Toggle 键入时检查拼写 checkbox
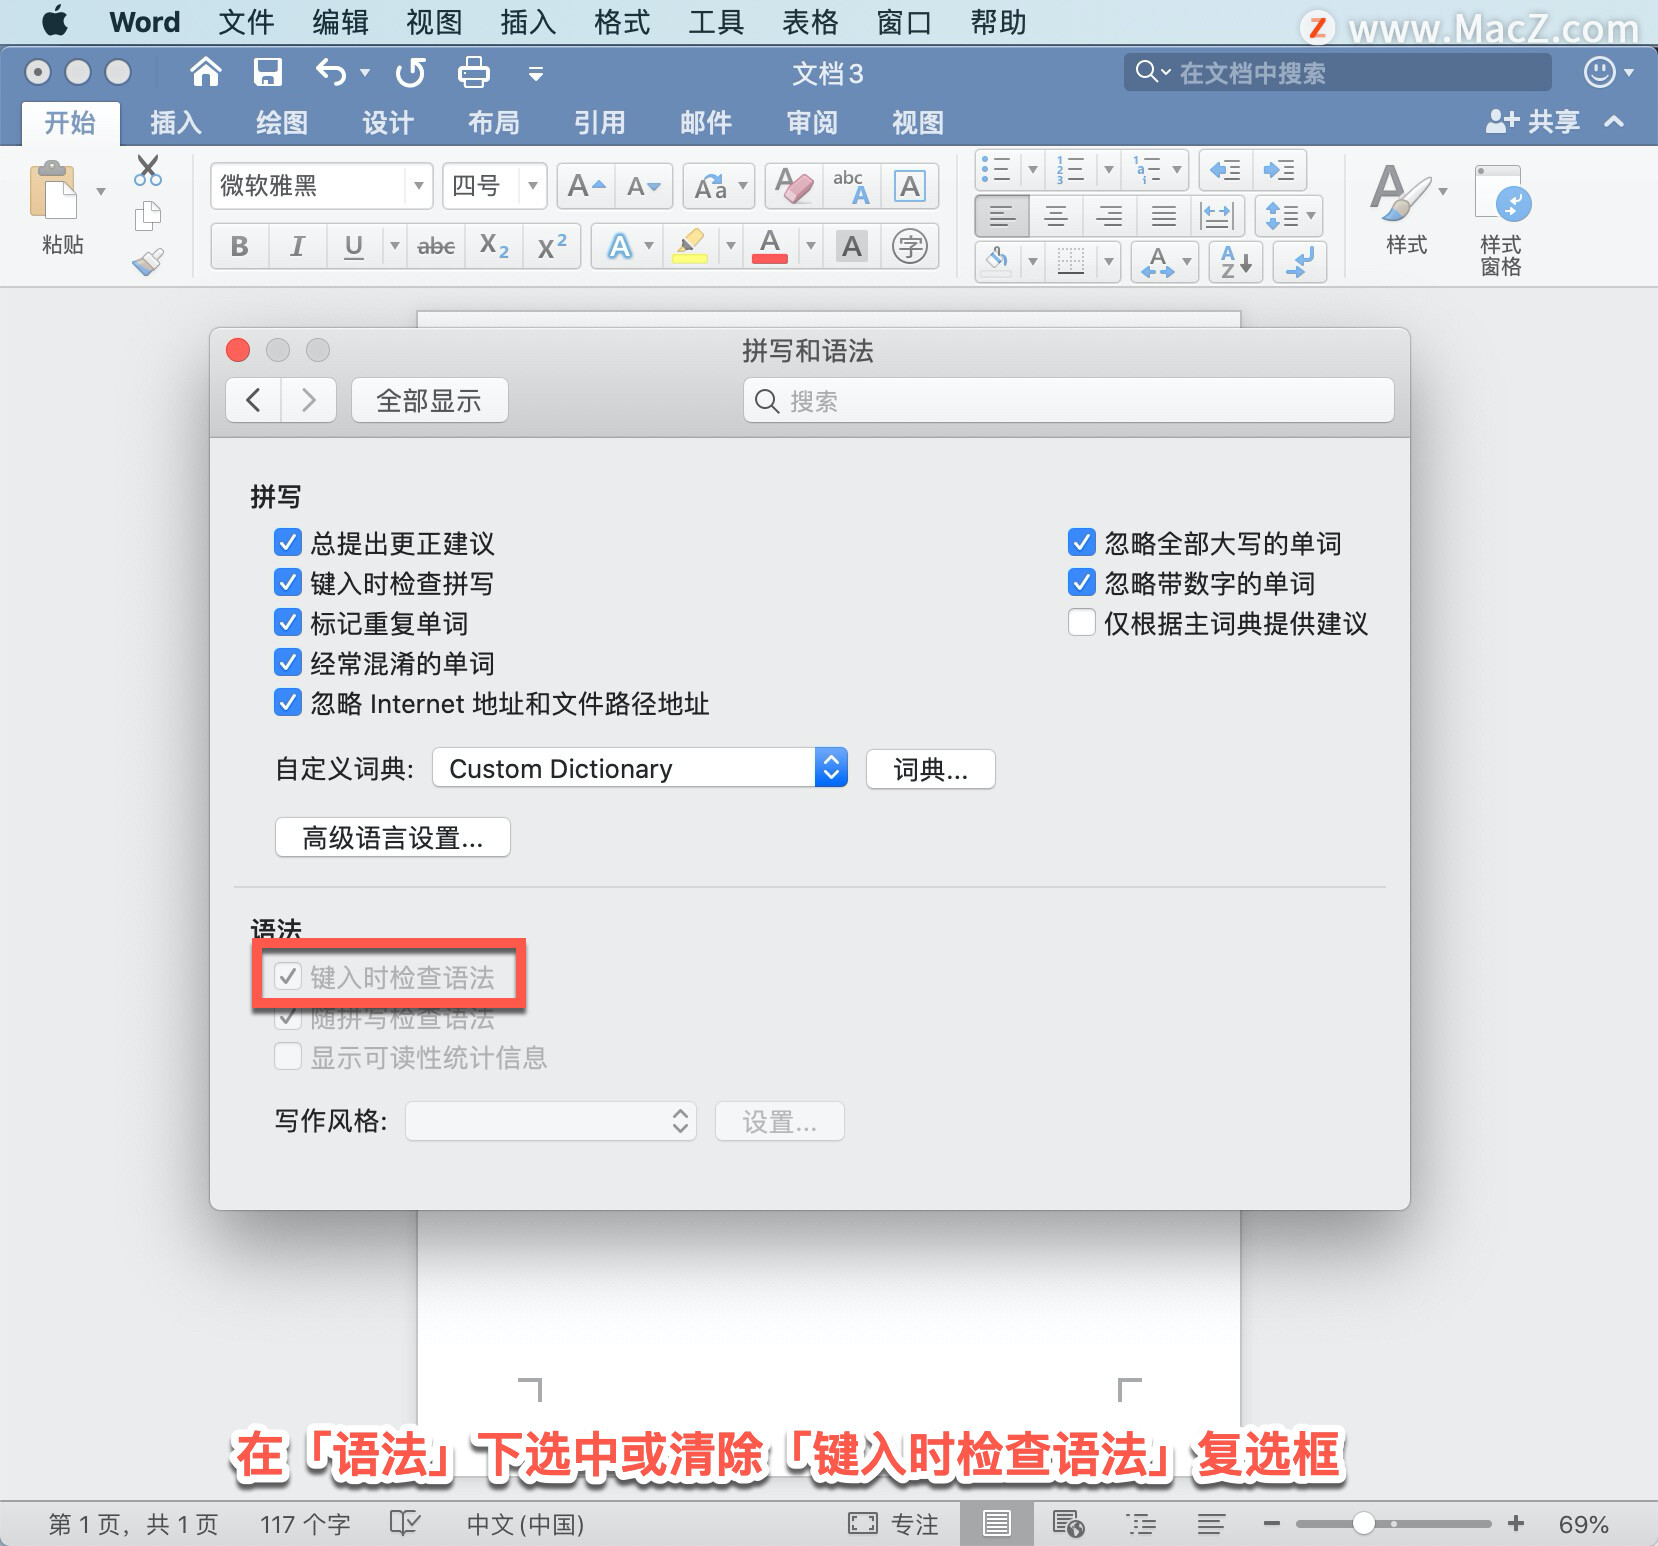 point(287,583)
